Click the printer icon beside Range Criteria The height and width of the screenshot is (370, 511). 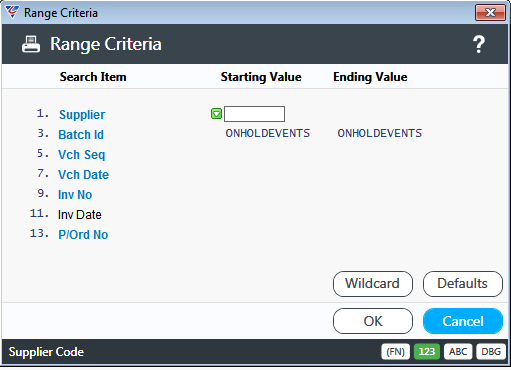click(31, 44)
